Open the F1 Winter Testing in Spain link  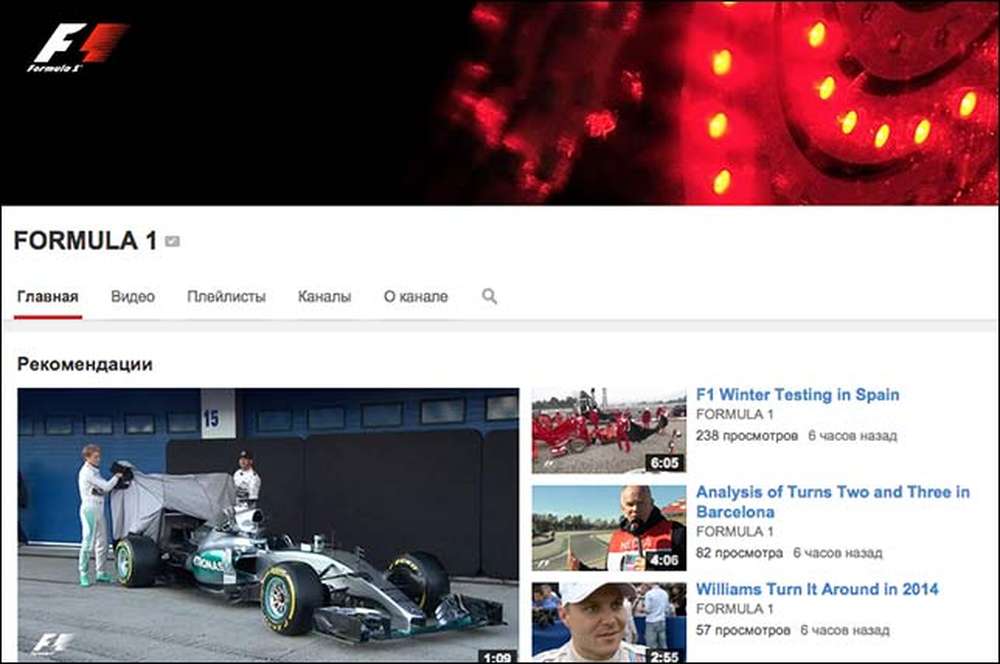click(798, 395)
